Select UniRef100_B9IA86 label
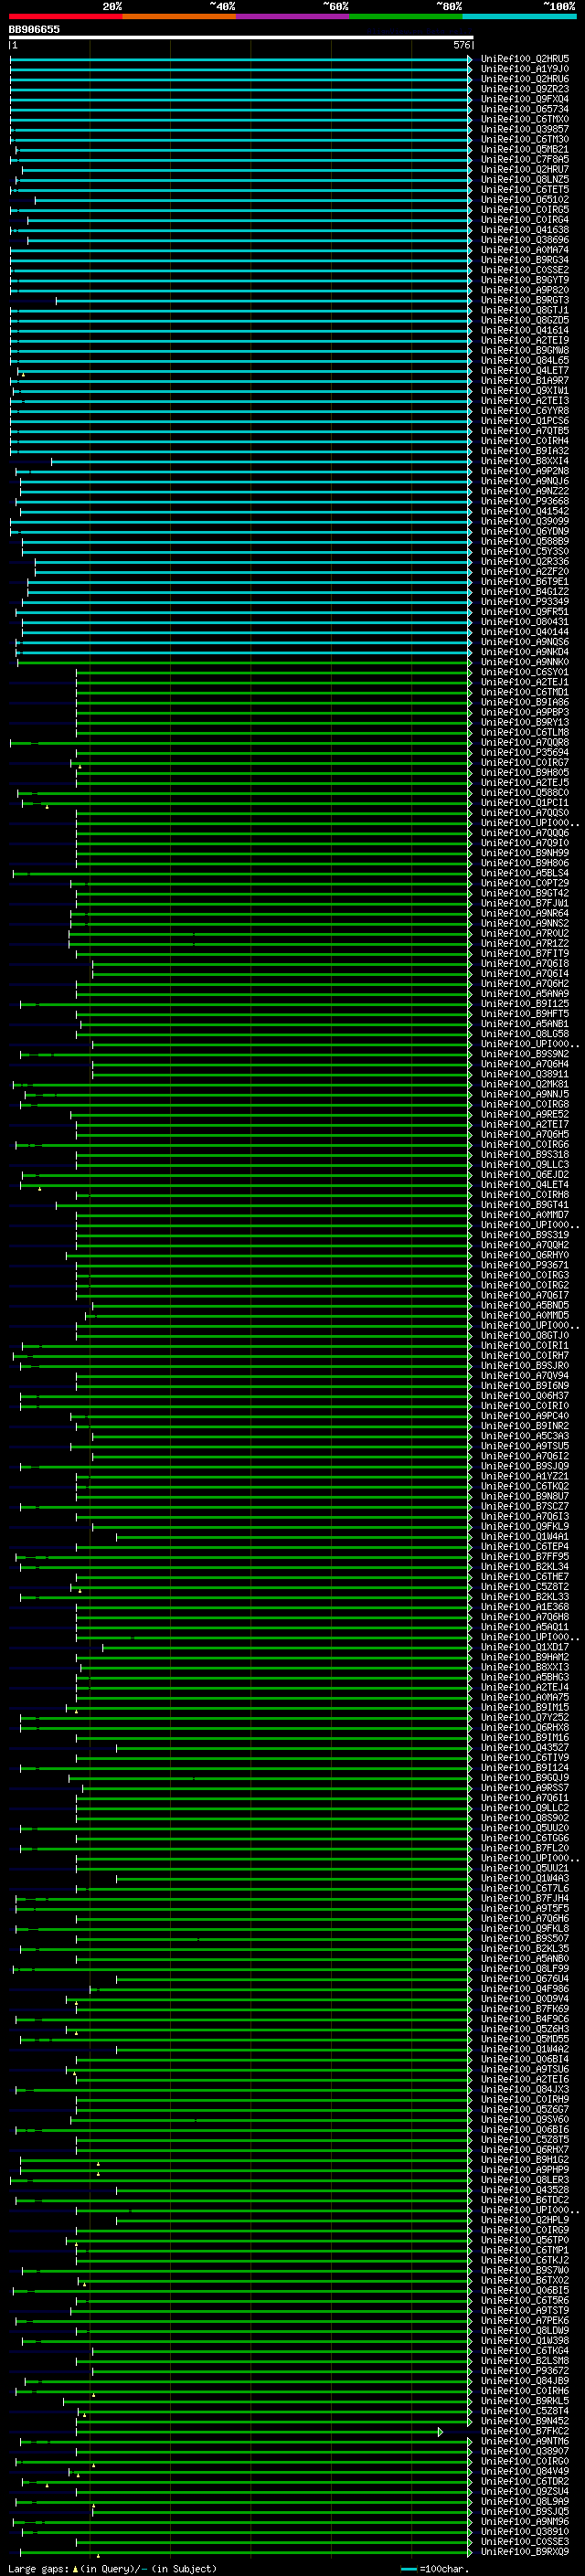Screen dimensions: 585x2576 (x=524, y=702)
